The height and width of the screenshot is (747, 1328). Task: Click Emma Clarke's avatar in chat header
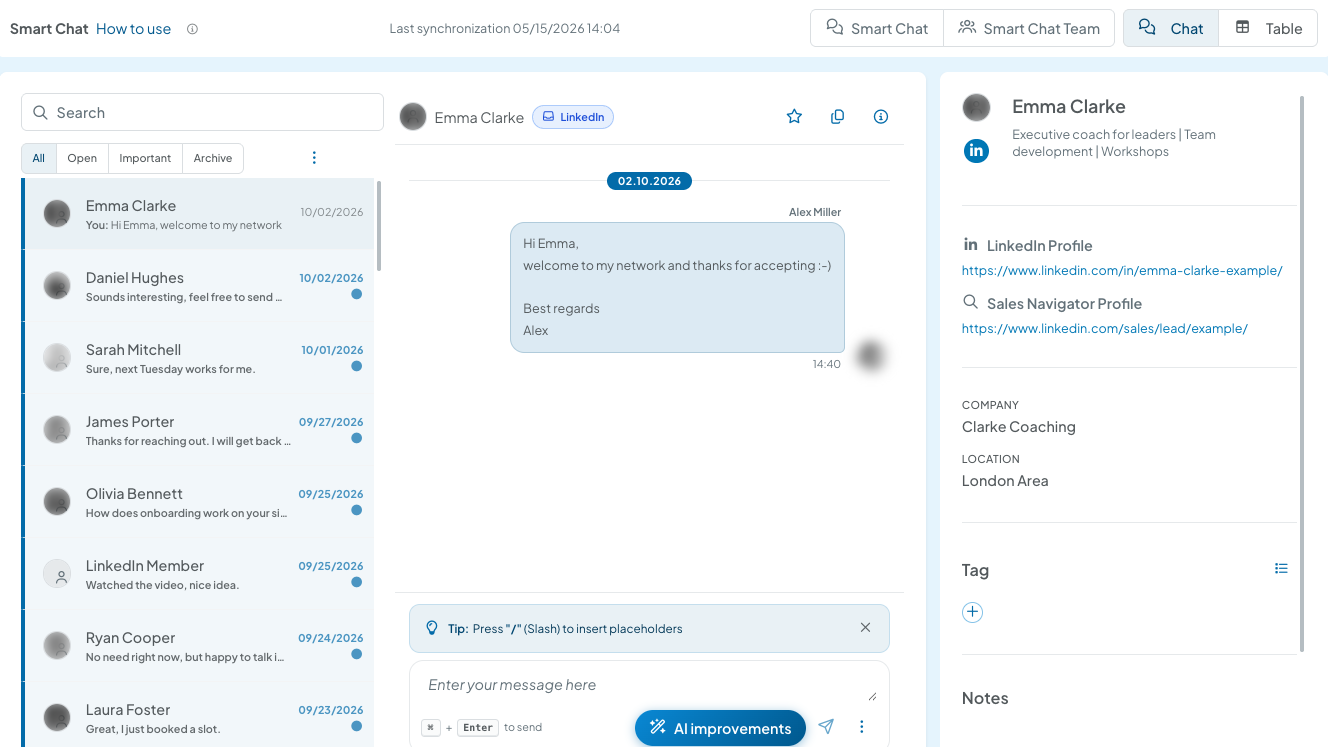[x=413, y=117]
